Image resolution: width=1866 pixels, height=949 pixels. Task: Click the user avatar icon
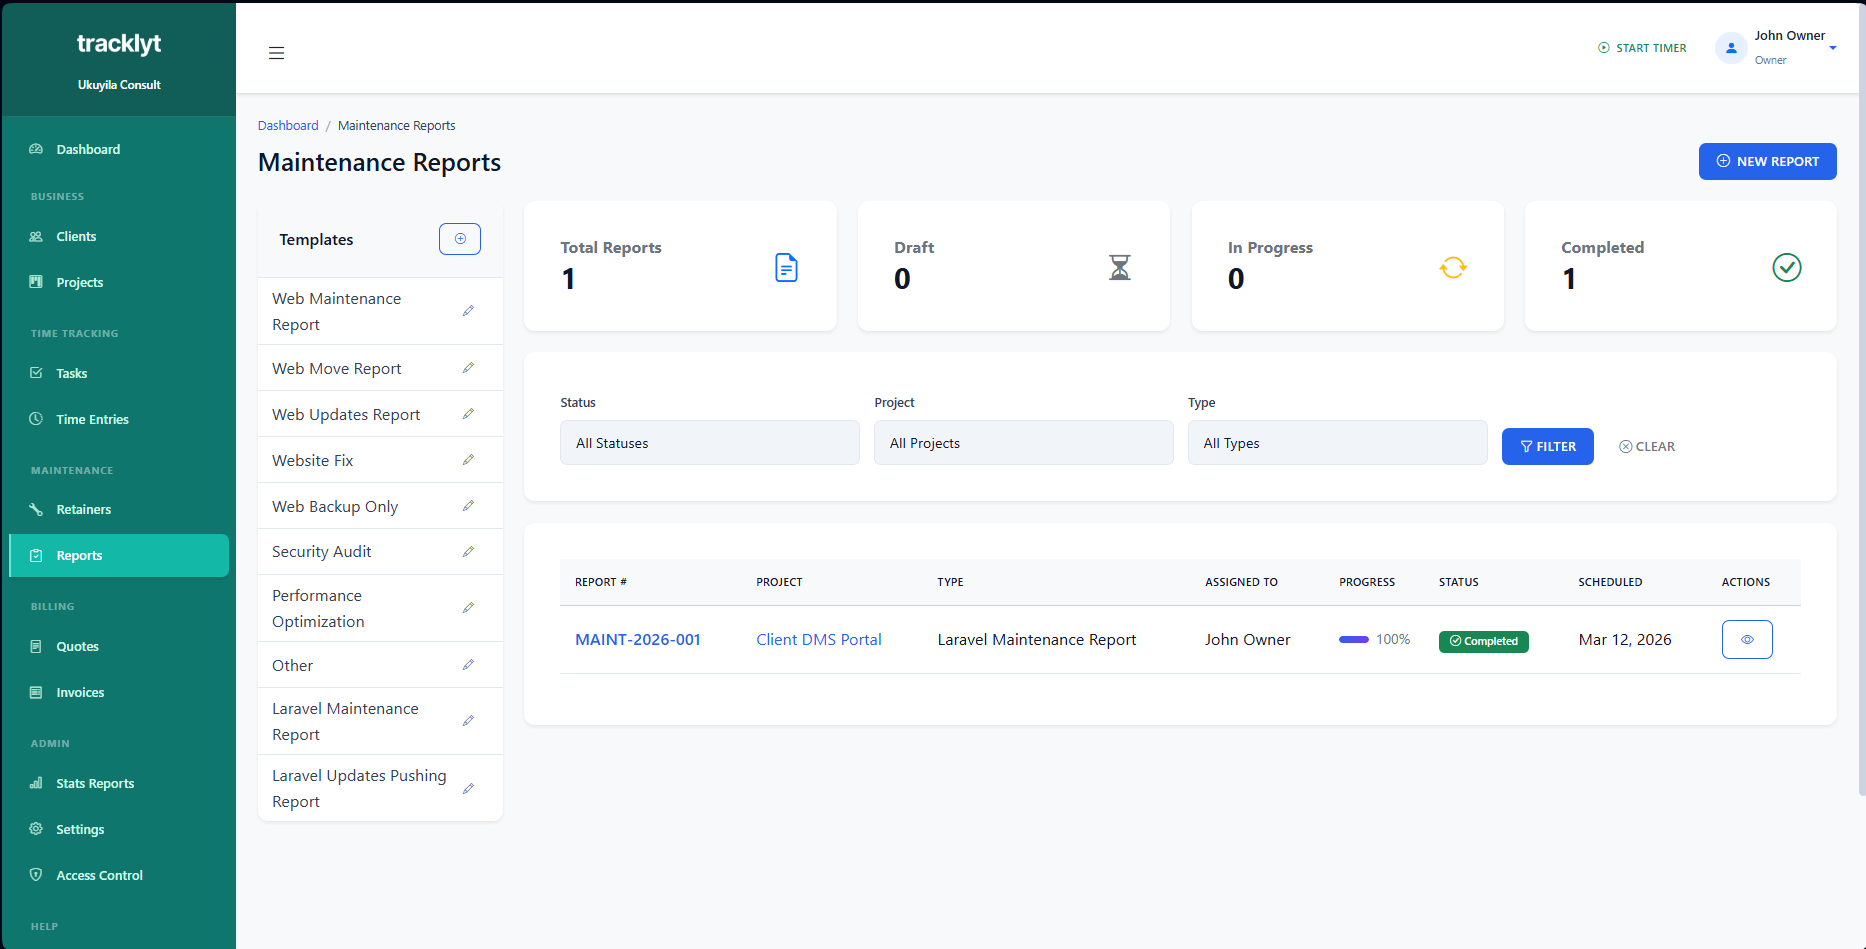click(1731, 48)
